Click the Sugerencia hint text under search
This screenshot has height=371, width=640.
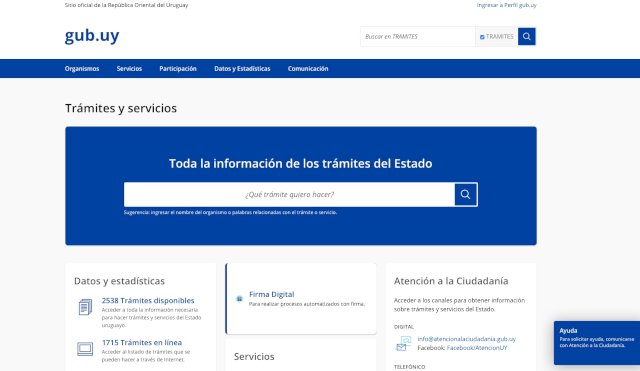click(x=230, y=212)
